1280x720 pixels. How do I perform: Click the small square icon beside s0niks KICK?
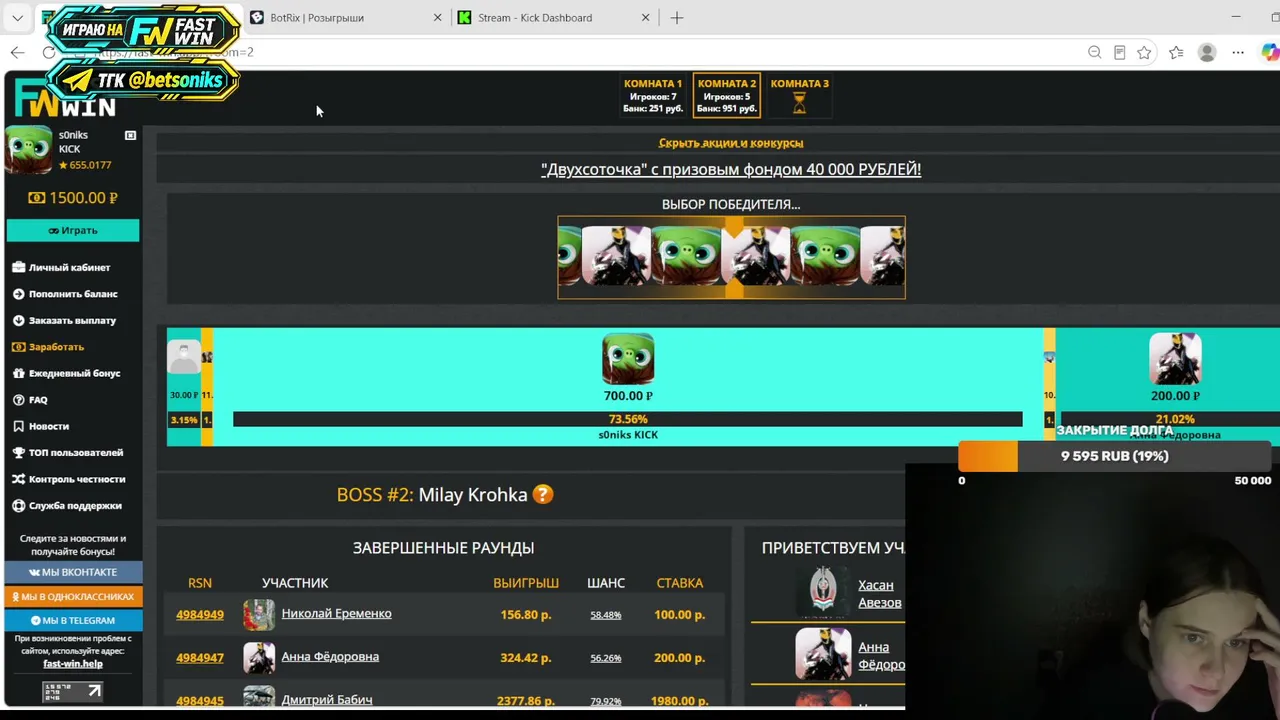[130, 135]
